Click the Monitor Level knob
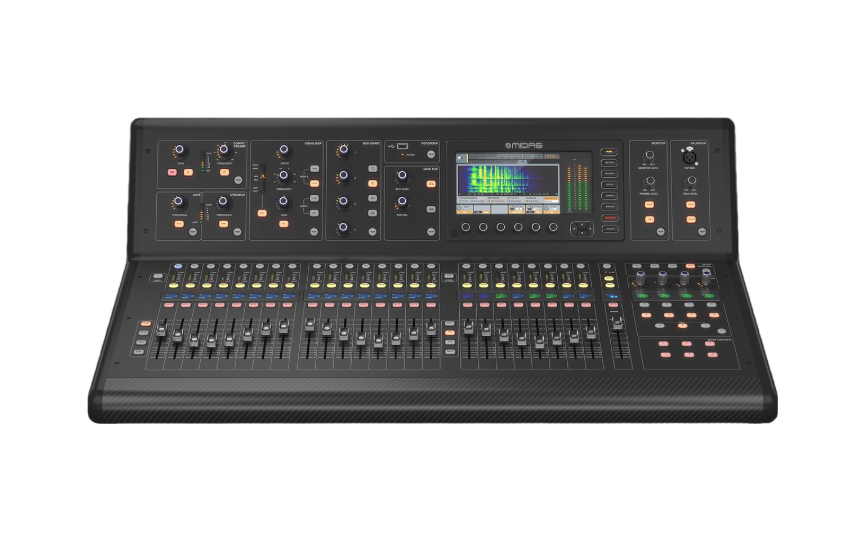 tap(650, 156)
